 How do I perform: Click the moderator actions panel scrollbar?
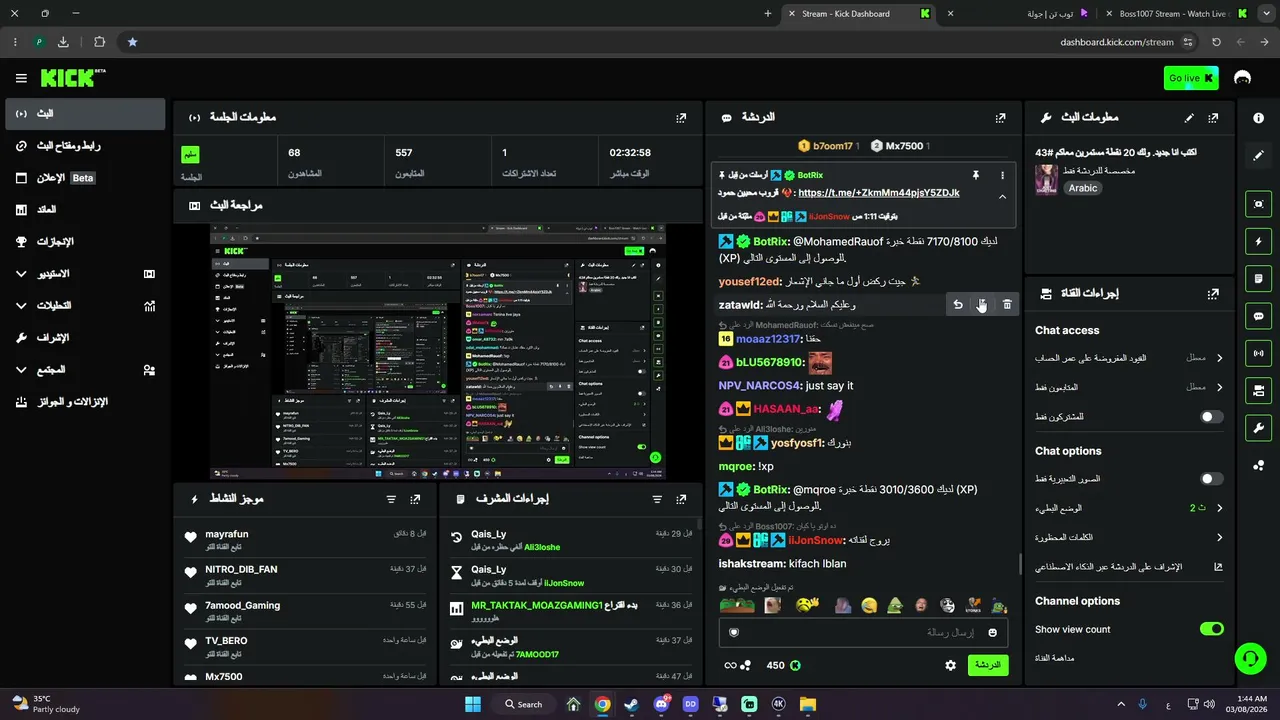coord(698,524)
